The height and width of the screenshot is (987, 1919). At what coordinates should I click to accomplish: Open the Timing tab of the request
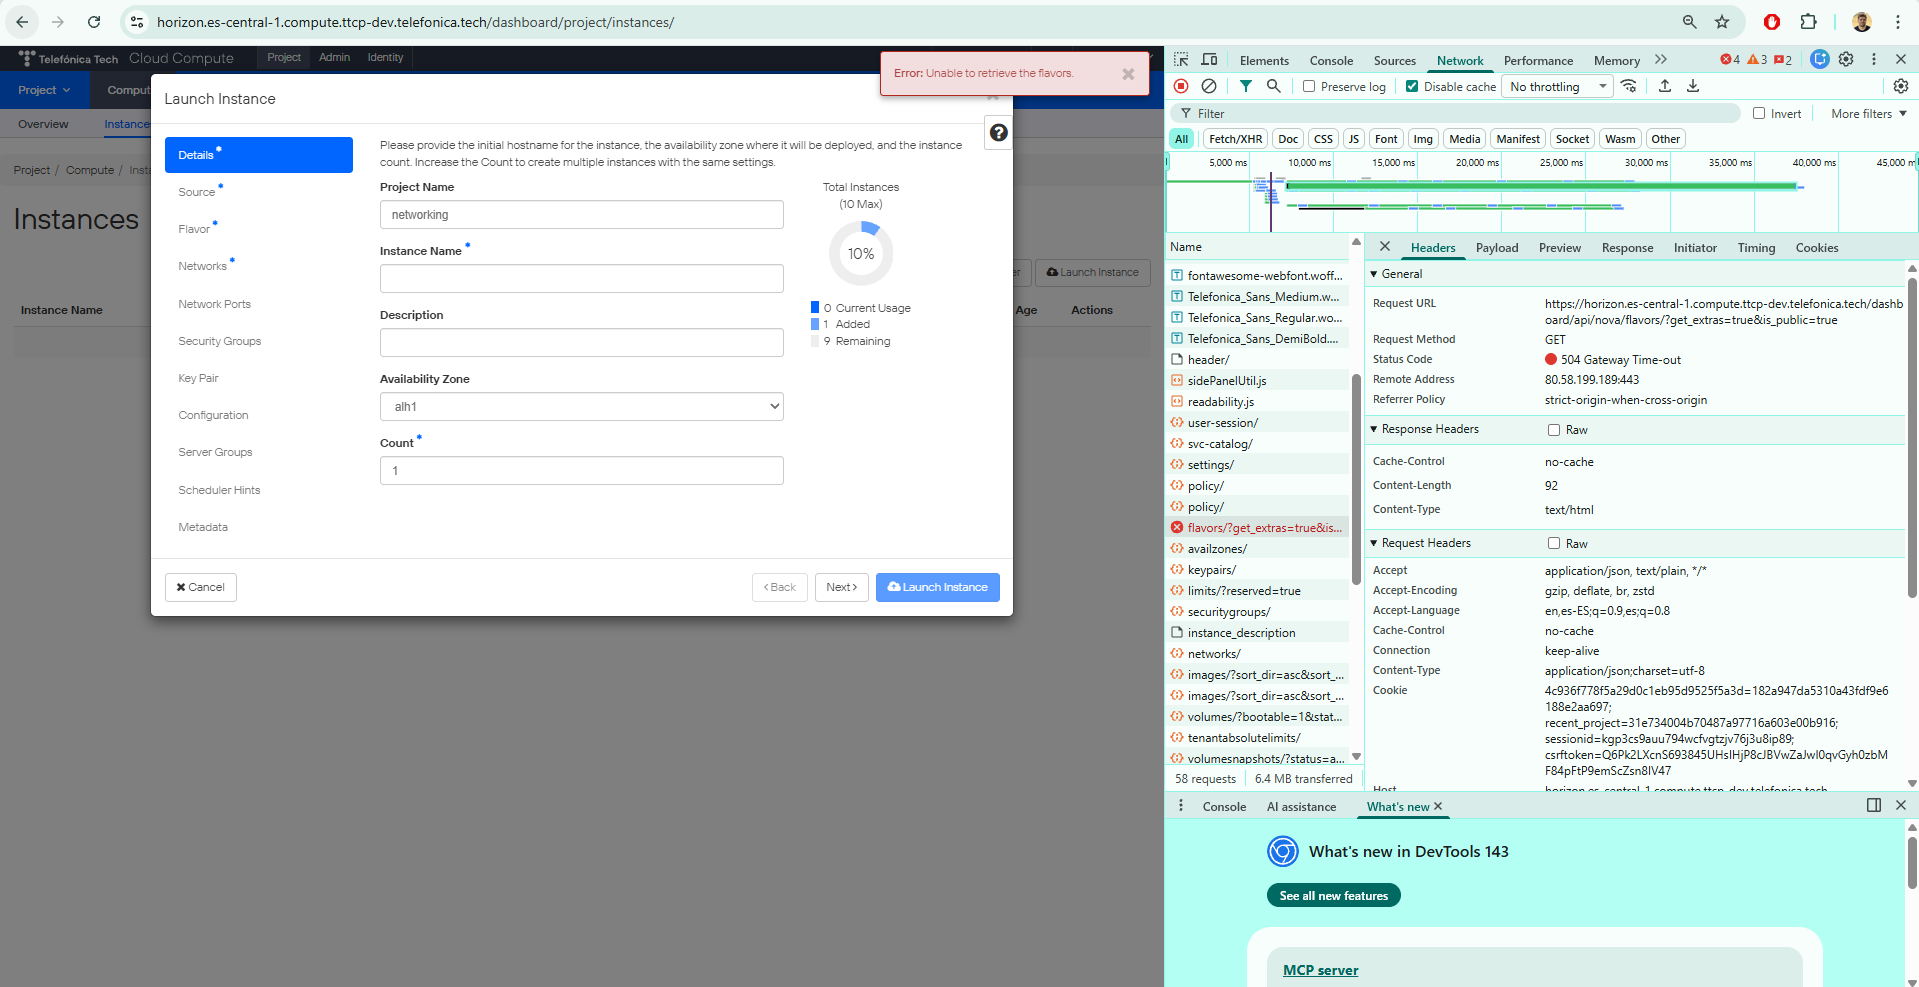pyautogui.click(x=1756, y=248)
